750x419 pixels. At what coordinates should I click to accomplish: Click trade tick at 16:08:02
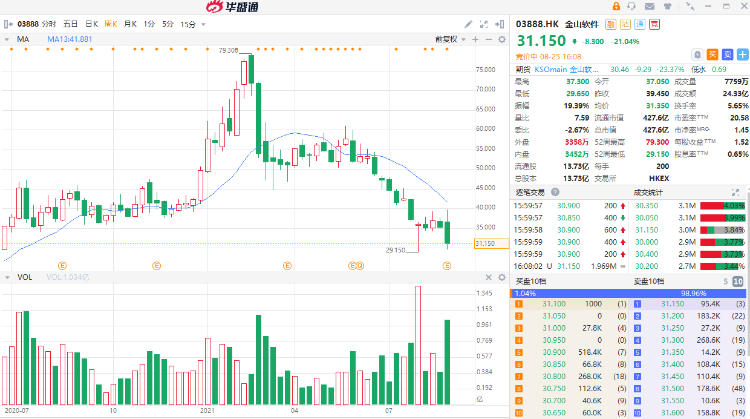tap(571, 266)
